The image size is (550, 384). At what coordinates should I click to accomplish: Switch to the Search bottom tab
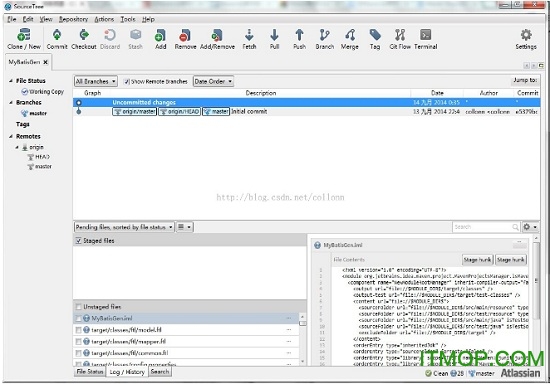click(x=160, y=372)
